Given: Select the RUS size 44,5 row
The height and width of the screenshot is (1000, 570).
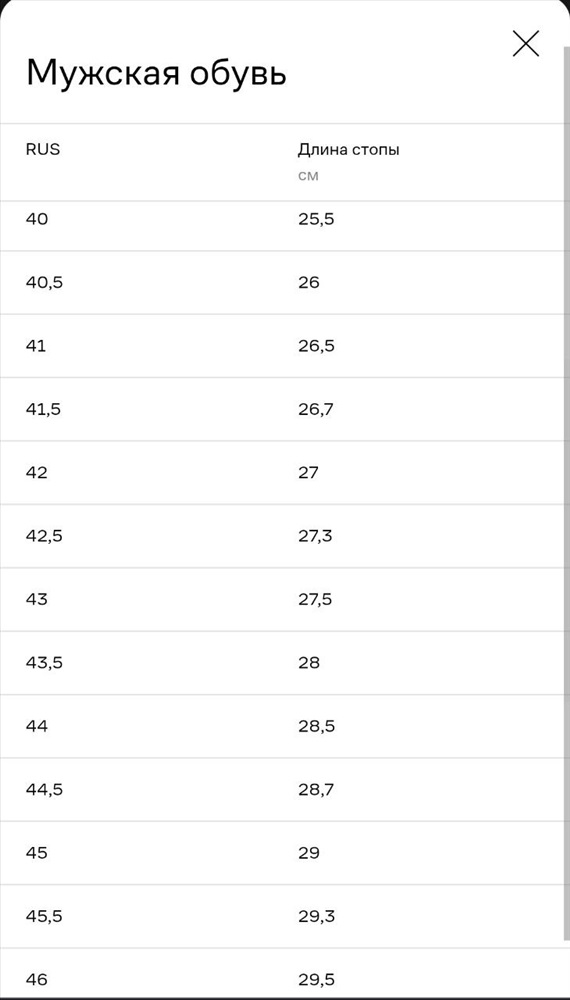Looking at the screenshot, I should 282,790.
